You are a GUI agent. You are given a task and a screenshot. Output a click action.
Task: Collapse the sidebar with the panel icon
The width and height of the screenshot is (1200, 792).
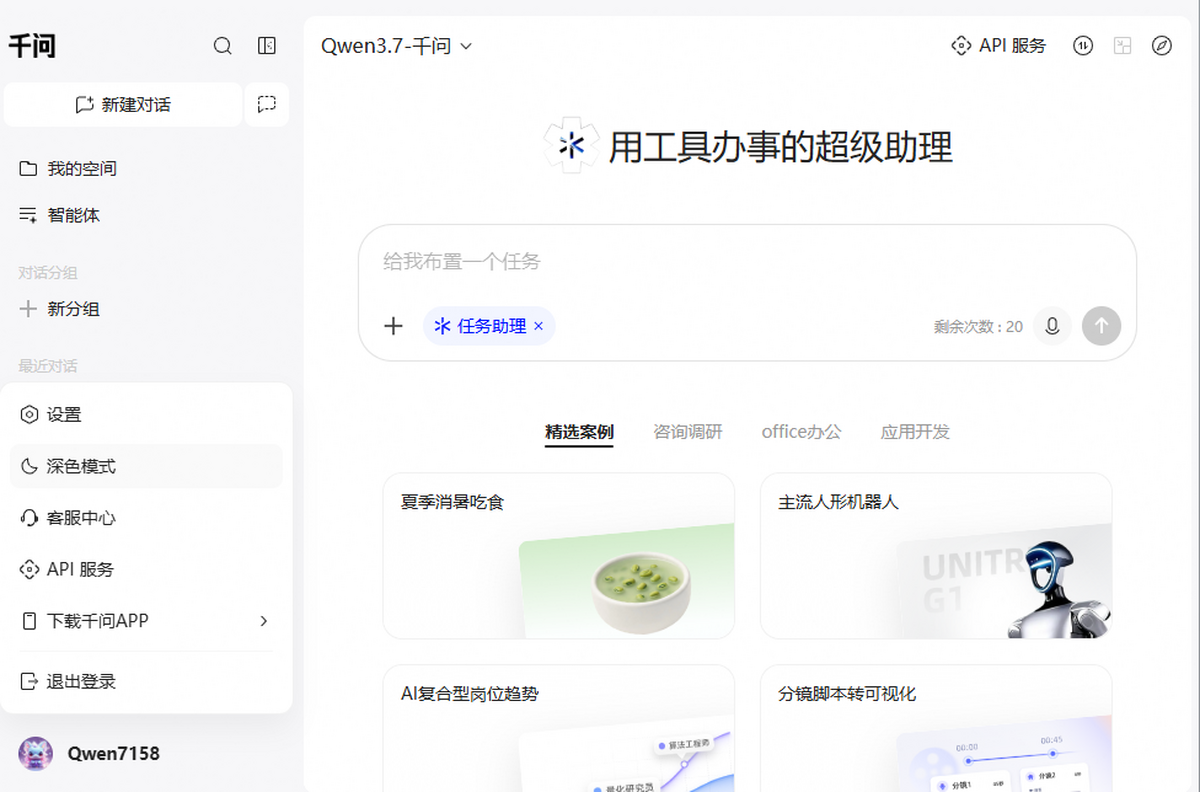[x=266, y=45]
